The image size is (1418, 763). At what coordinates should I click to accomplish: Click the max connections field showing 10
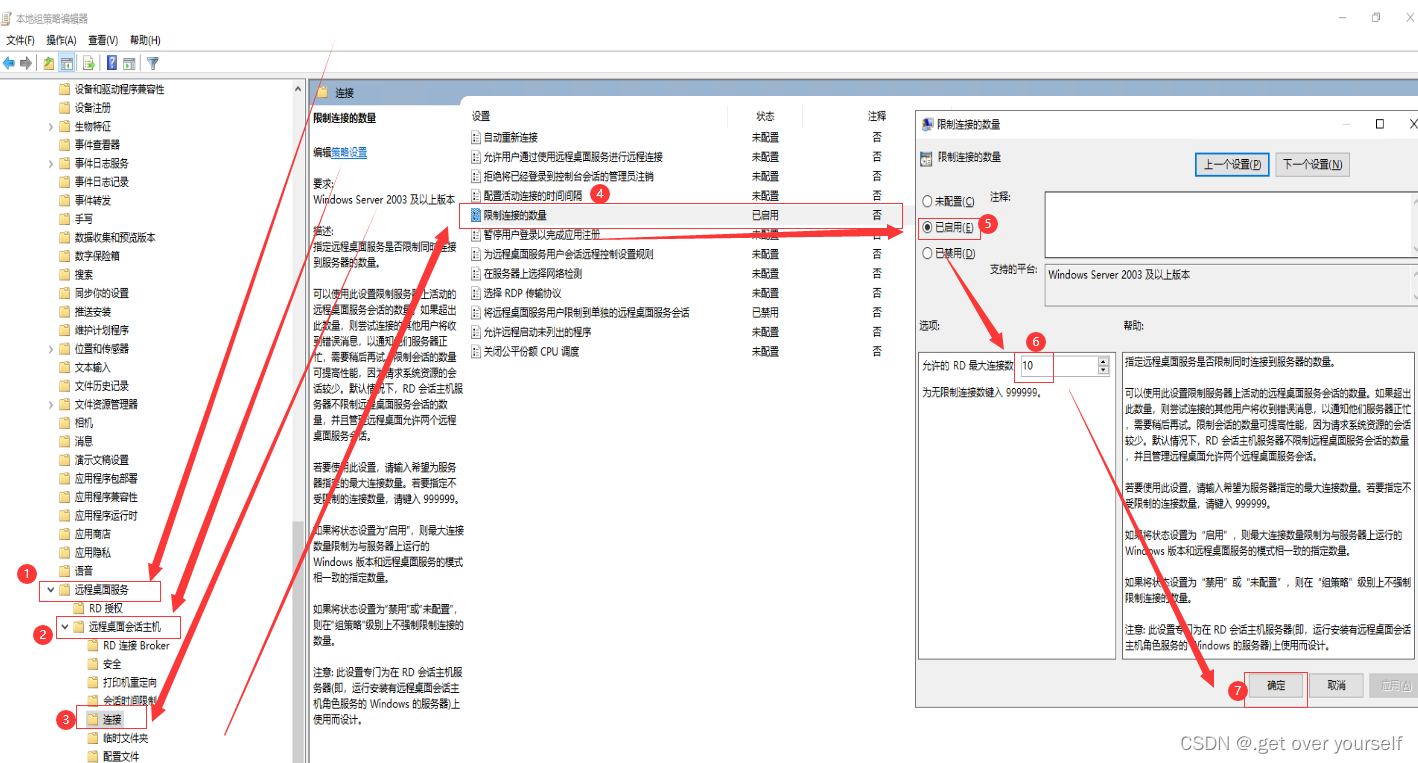[x=1057, y=366]
